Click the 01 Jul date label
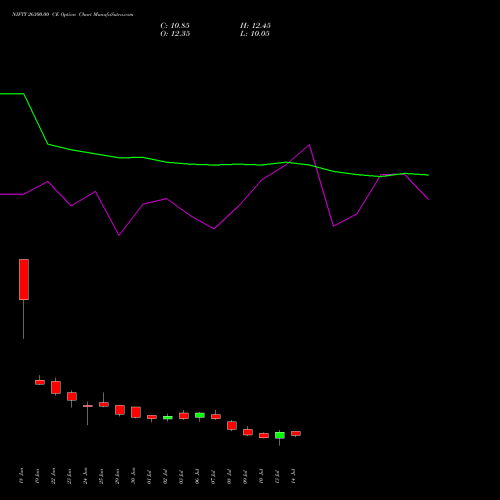This screenshot has height=500, width=500. pos(149,477)
